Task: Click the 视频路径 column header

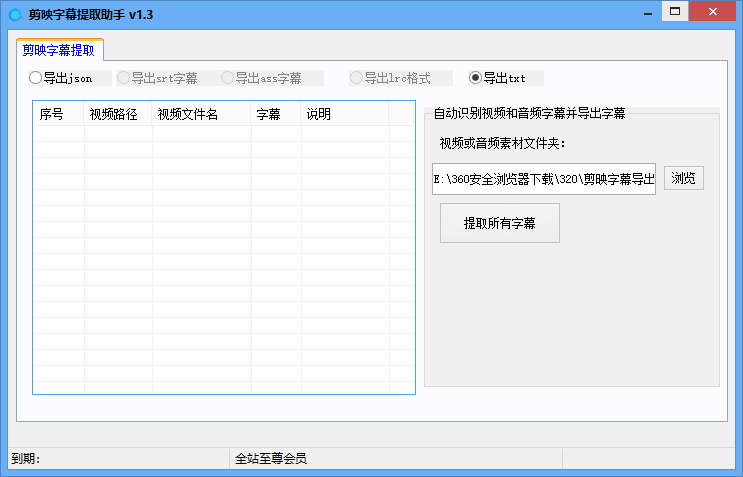Action: 118,114
